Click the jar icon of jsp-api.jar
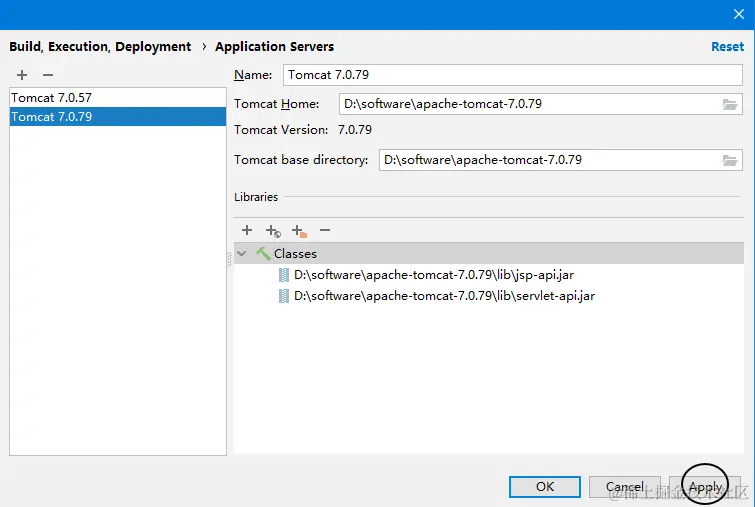 [284, 275]
